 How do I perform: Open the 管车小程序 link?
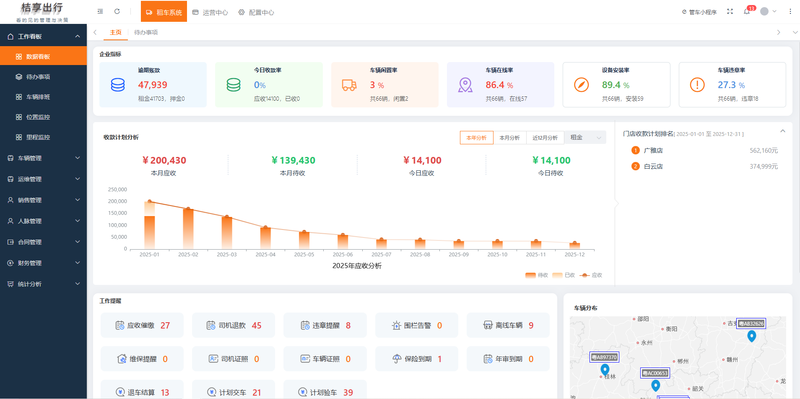click(x=699, y=12)
